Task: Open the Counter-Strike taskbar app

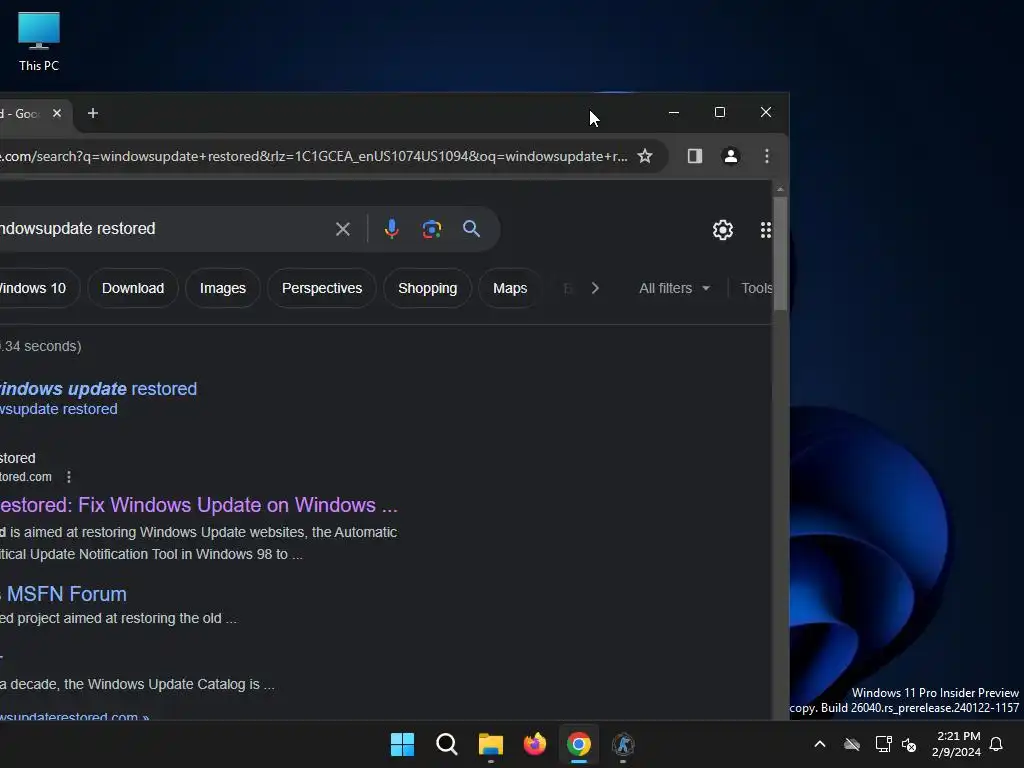Action: click(x=623, y=744)
